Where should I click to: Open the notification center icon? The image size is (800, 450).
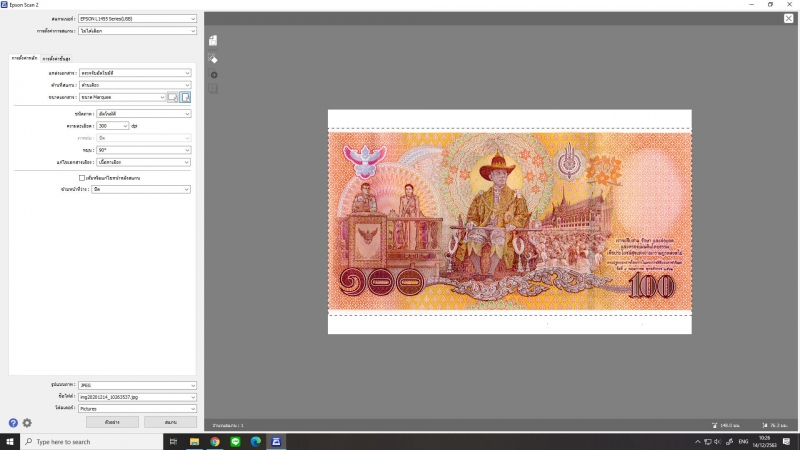tap(787, 441)
